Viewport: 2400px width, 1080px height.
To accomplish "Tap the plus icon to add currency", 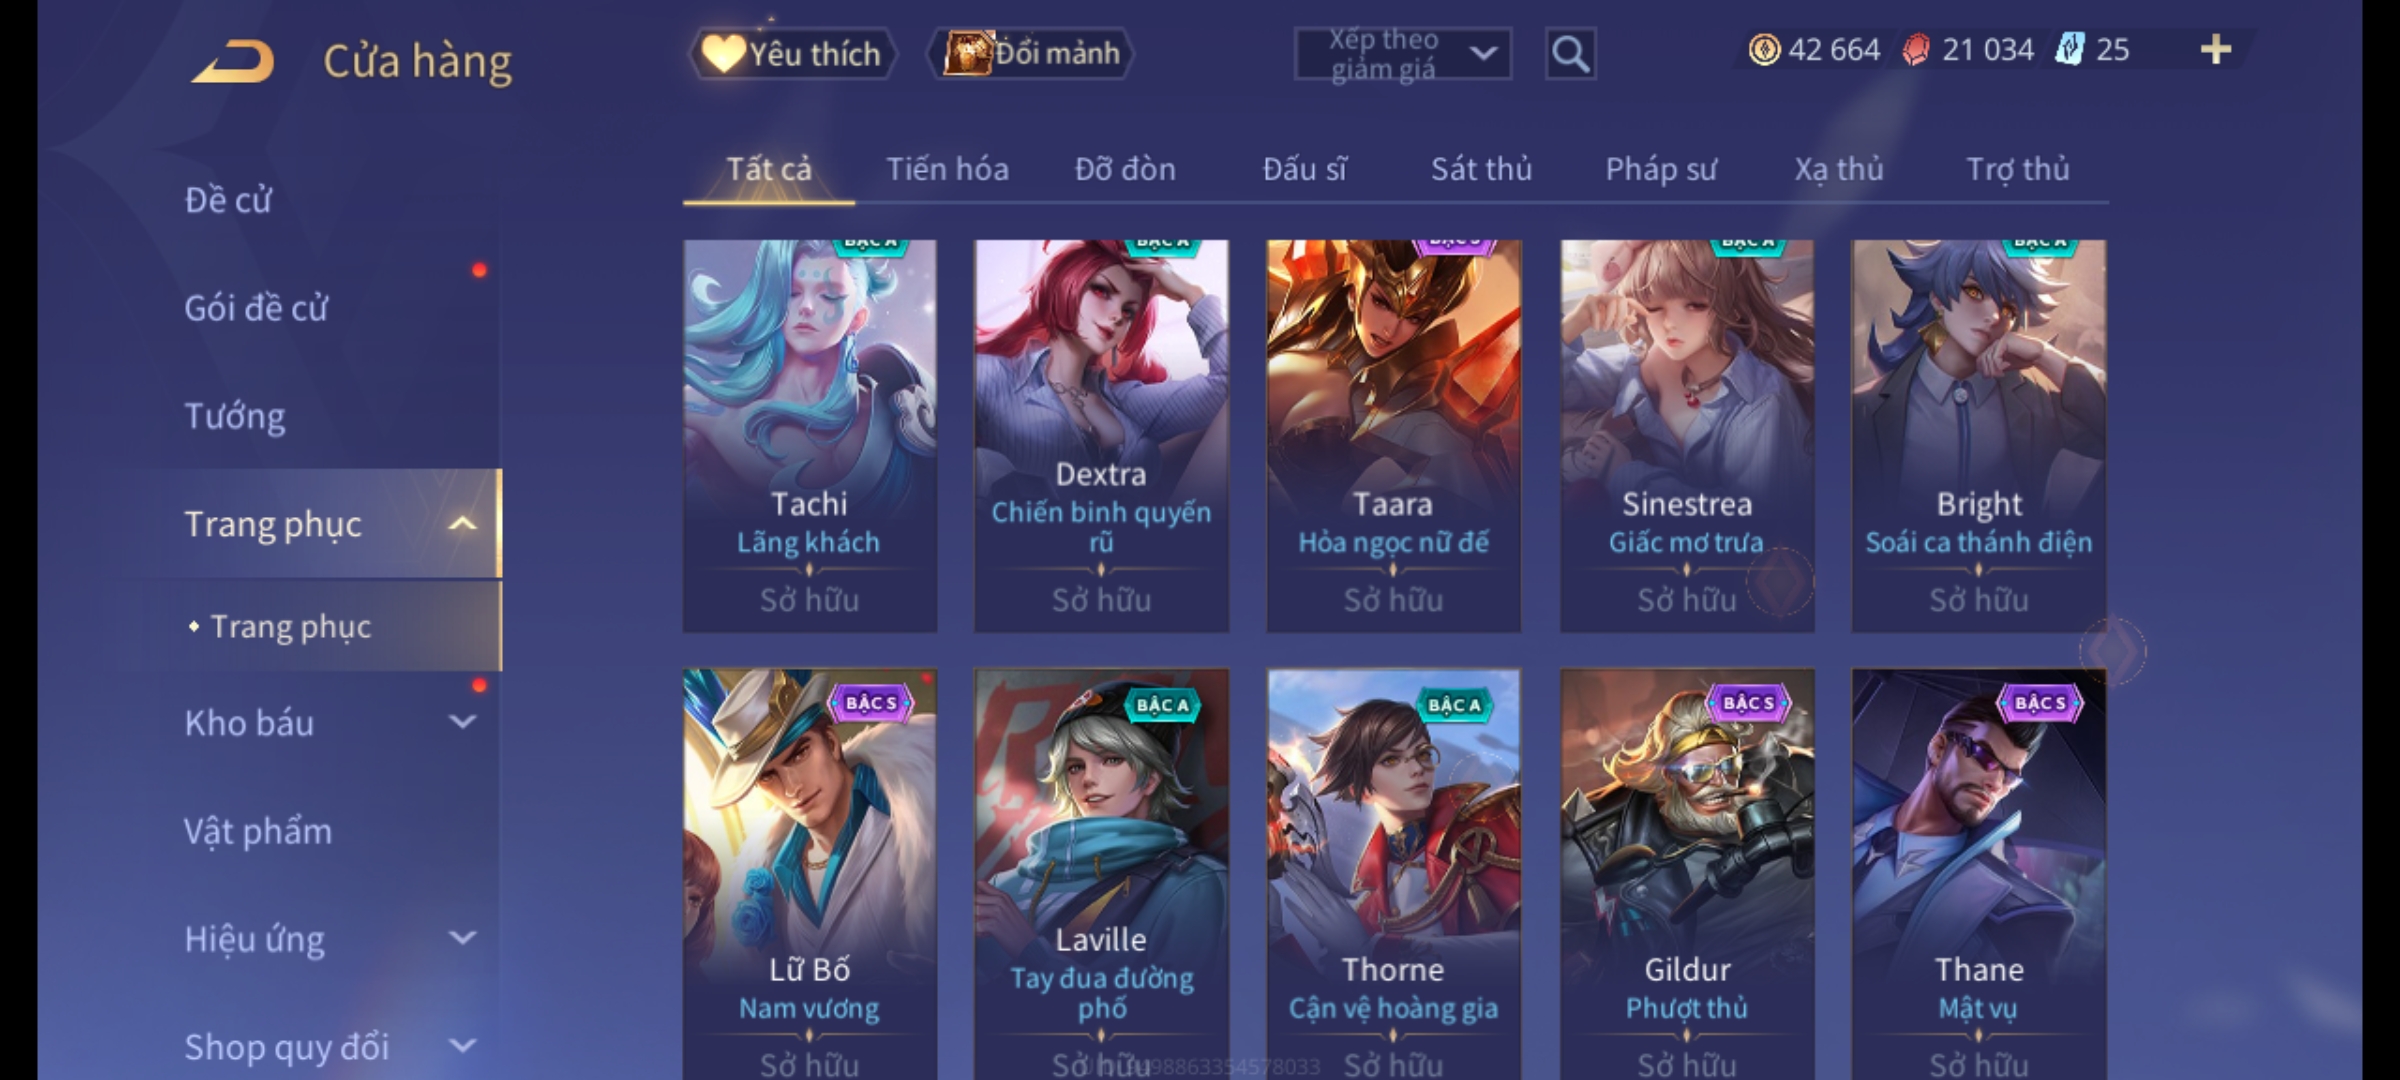I will 2216,49.
